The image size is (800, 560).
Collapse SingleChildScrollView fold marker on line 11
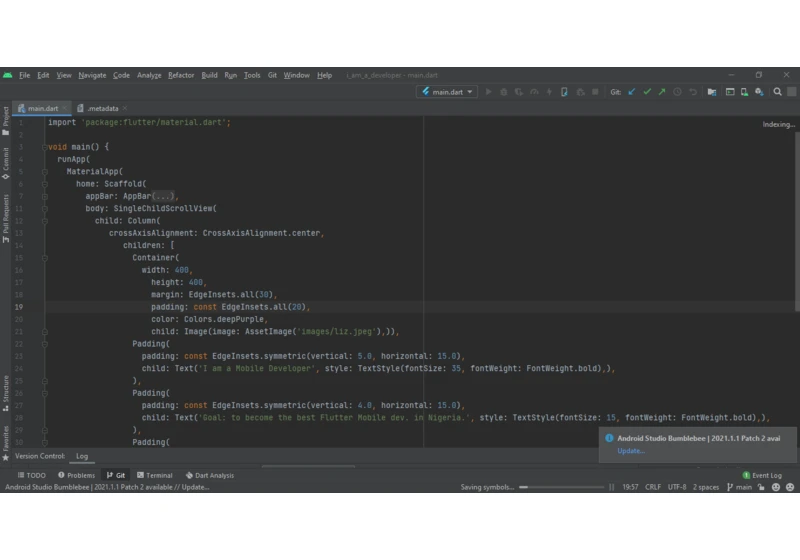click(44, 209)
